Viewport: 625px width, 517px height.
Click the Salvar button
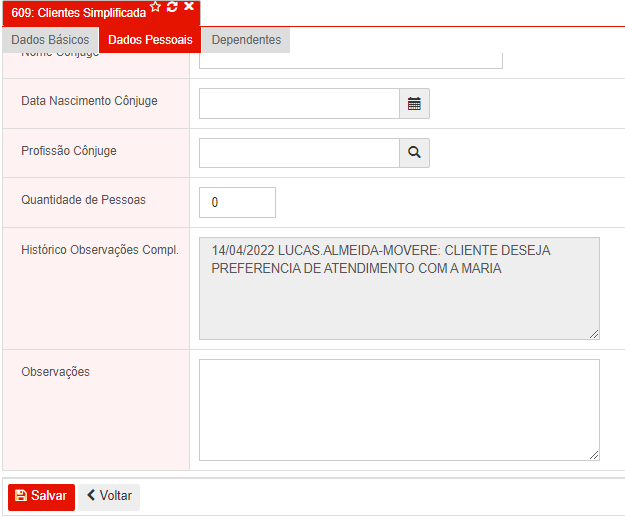point(41,497)
